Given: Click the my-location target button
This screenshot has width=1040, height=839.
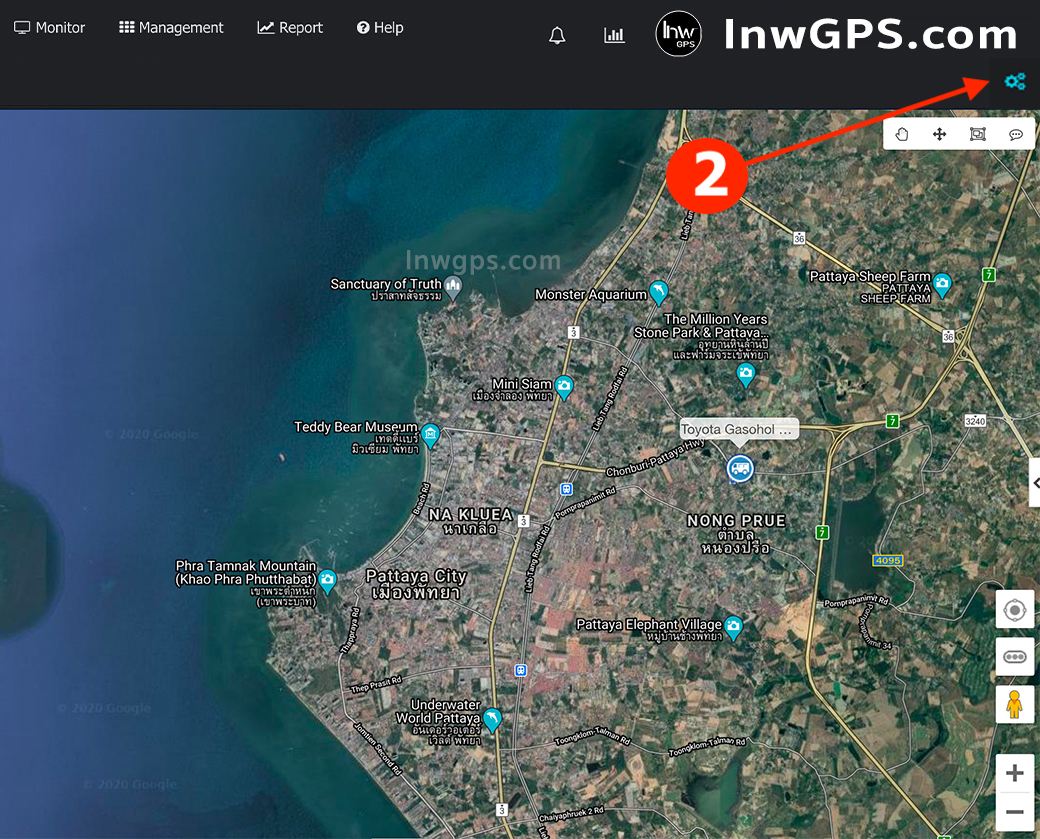Looking at the screenshot, I should (x=1015, y=609).
